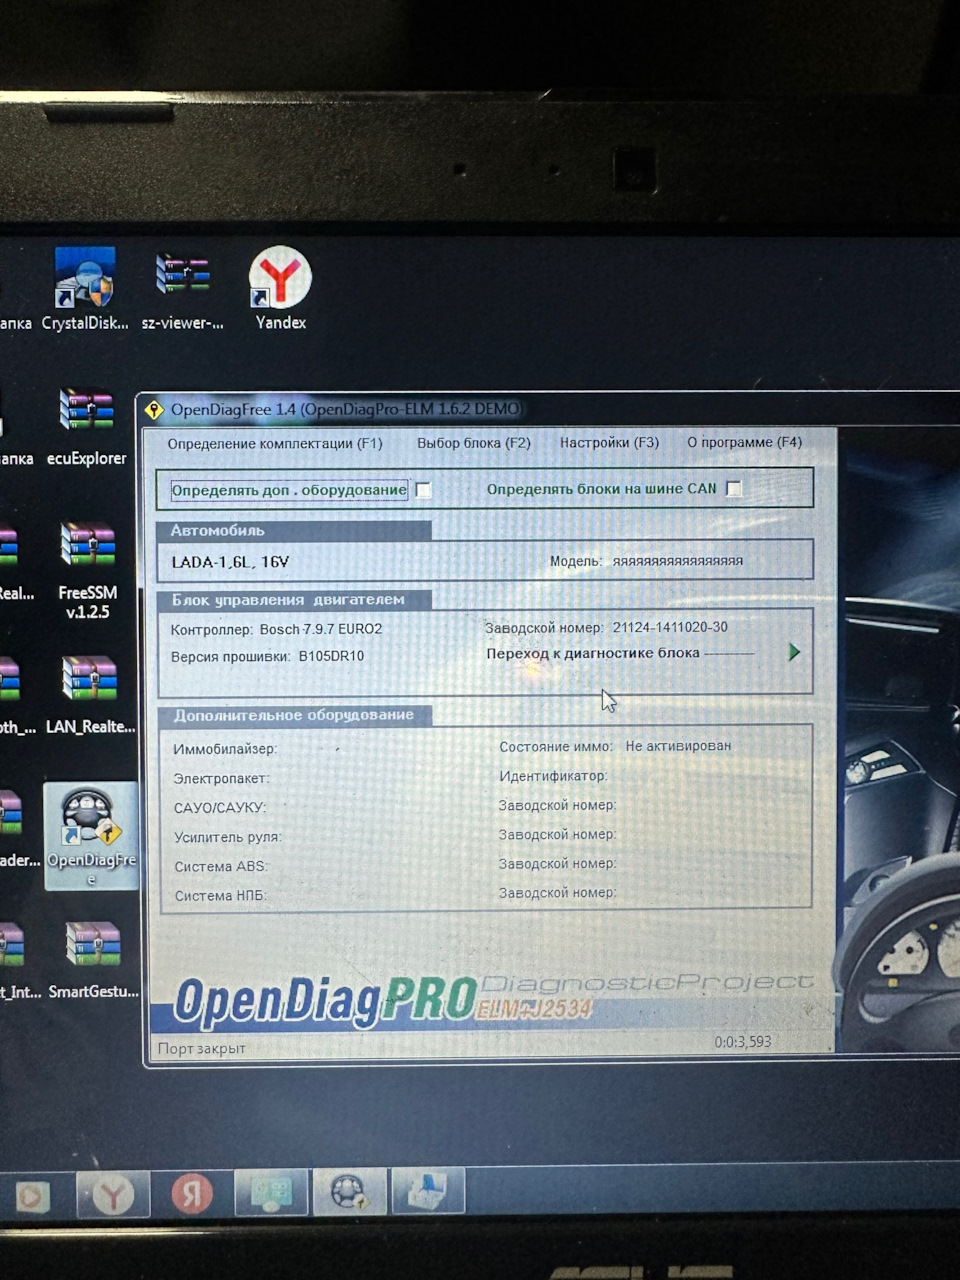Click controller value Bosch 7.9.7 EURO2
This screenshot has width=960, height=1280.
click(321, 629)
